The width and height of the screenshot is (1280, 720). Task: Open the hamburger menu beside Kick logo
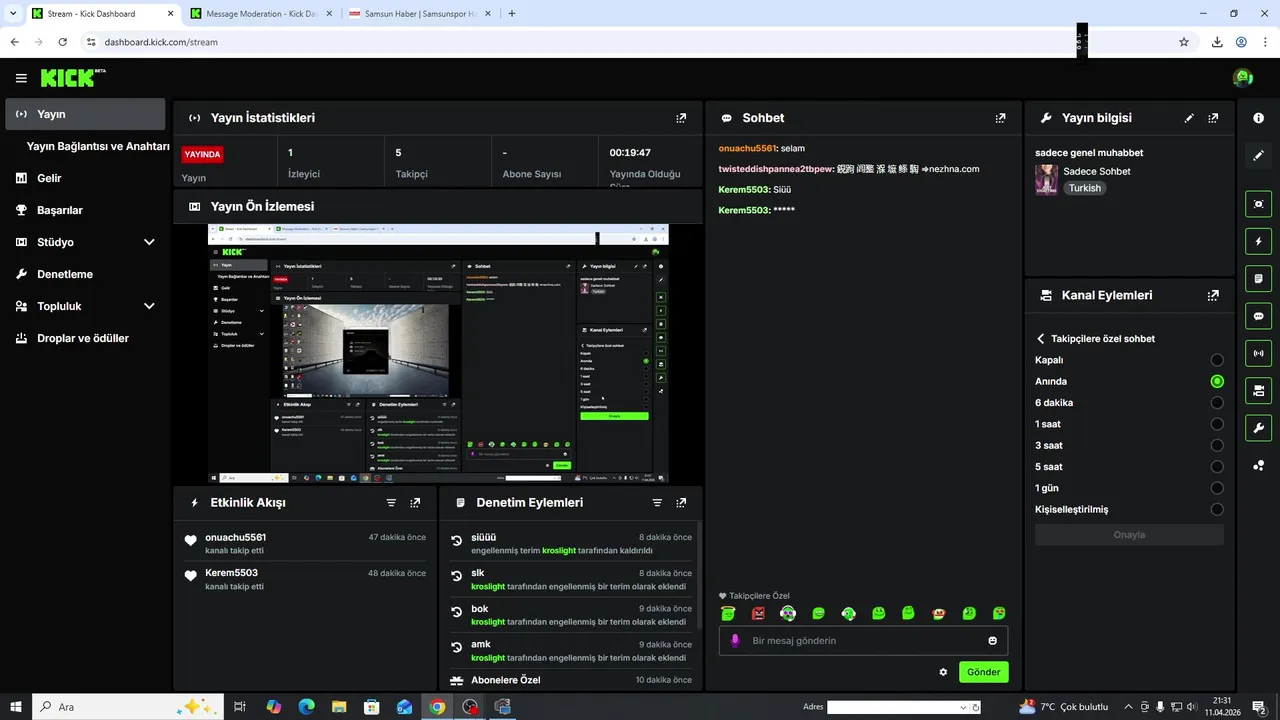[x=21, y=78]
